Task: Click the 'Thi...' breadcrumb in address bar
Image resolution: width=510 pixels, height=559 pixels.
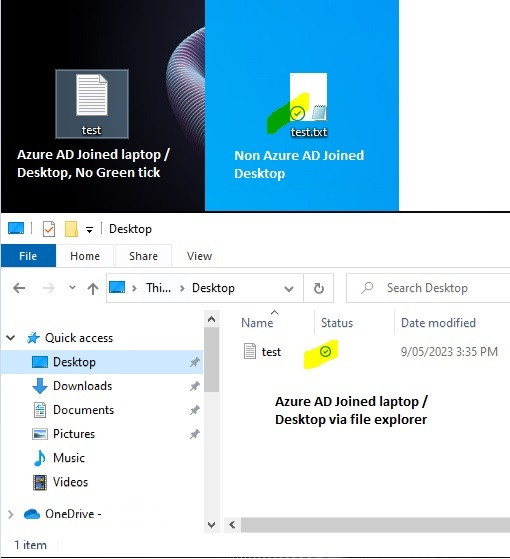Action: 158,288
